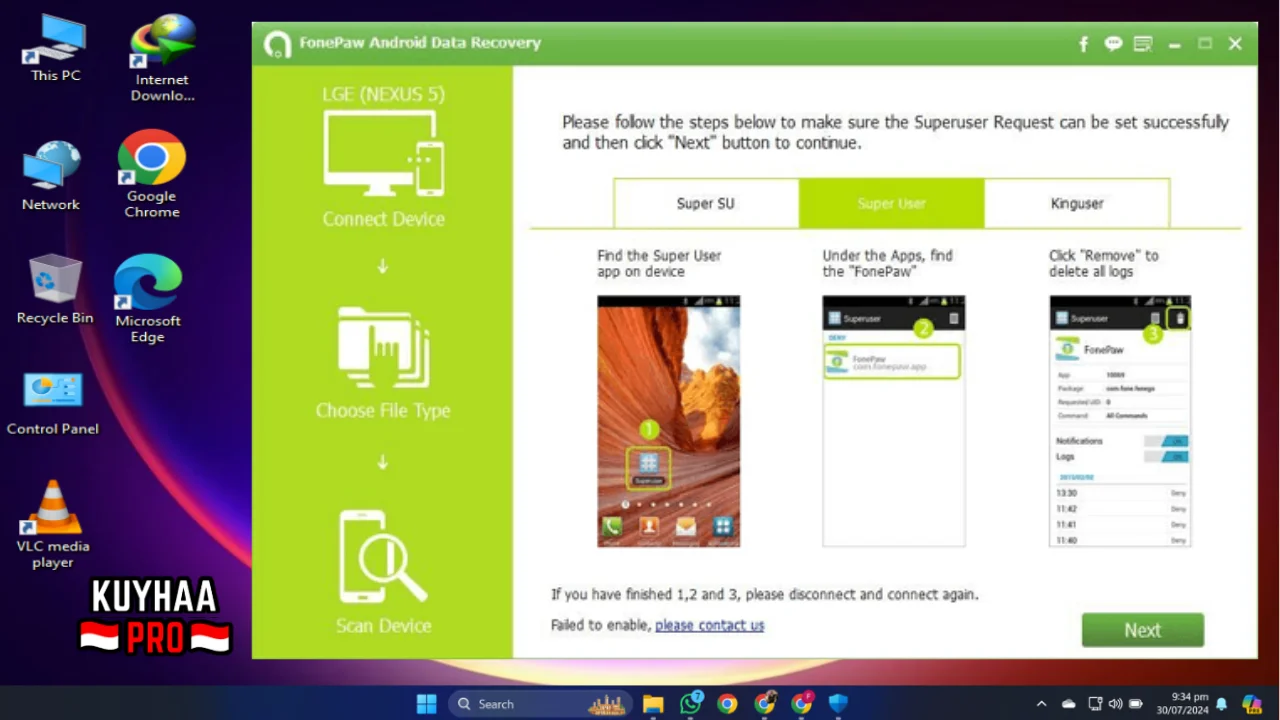This screenshot has height=720, width=1280.
Task: Select Microsoft Edge desktop shortcut
Action: (x=147, y=298)
